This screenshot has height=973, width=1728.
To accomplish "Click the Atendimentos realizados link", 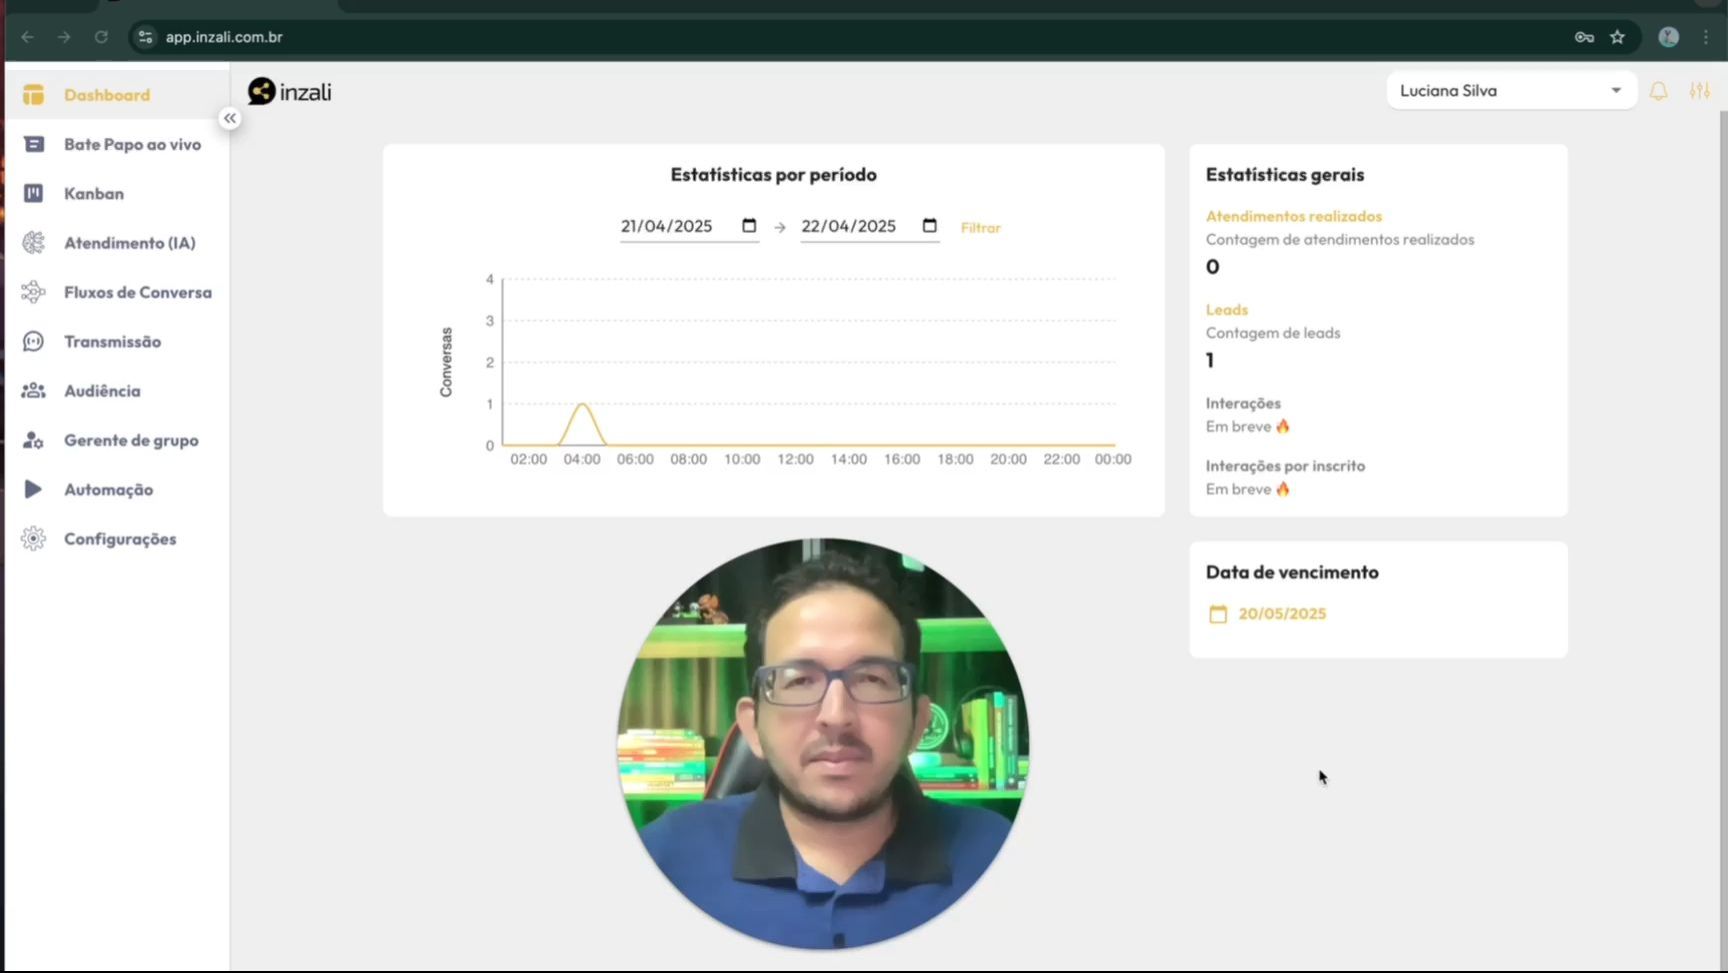I will coord(1293,216).
